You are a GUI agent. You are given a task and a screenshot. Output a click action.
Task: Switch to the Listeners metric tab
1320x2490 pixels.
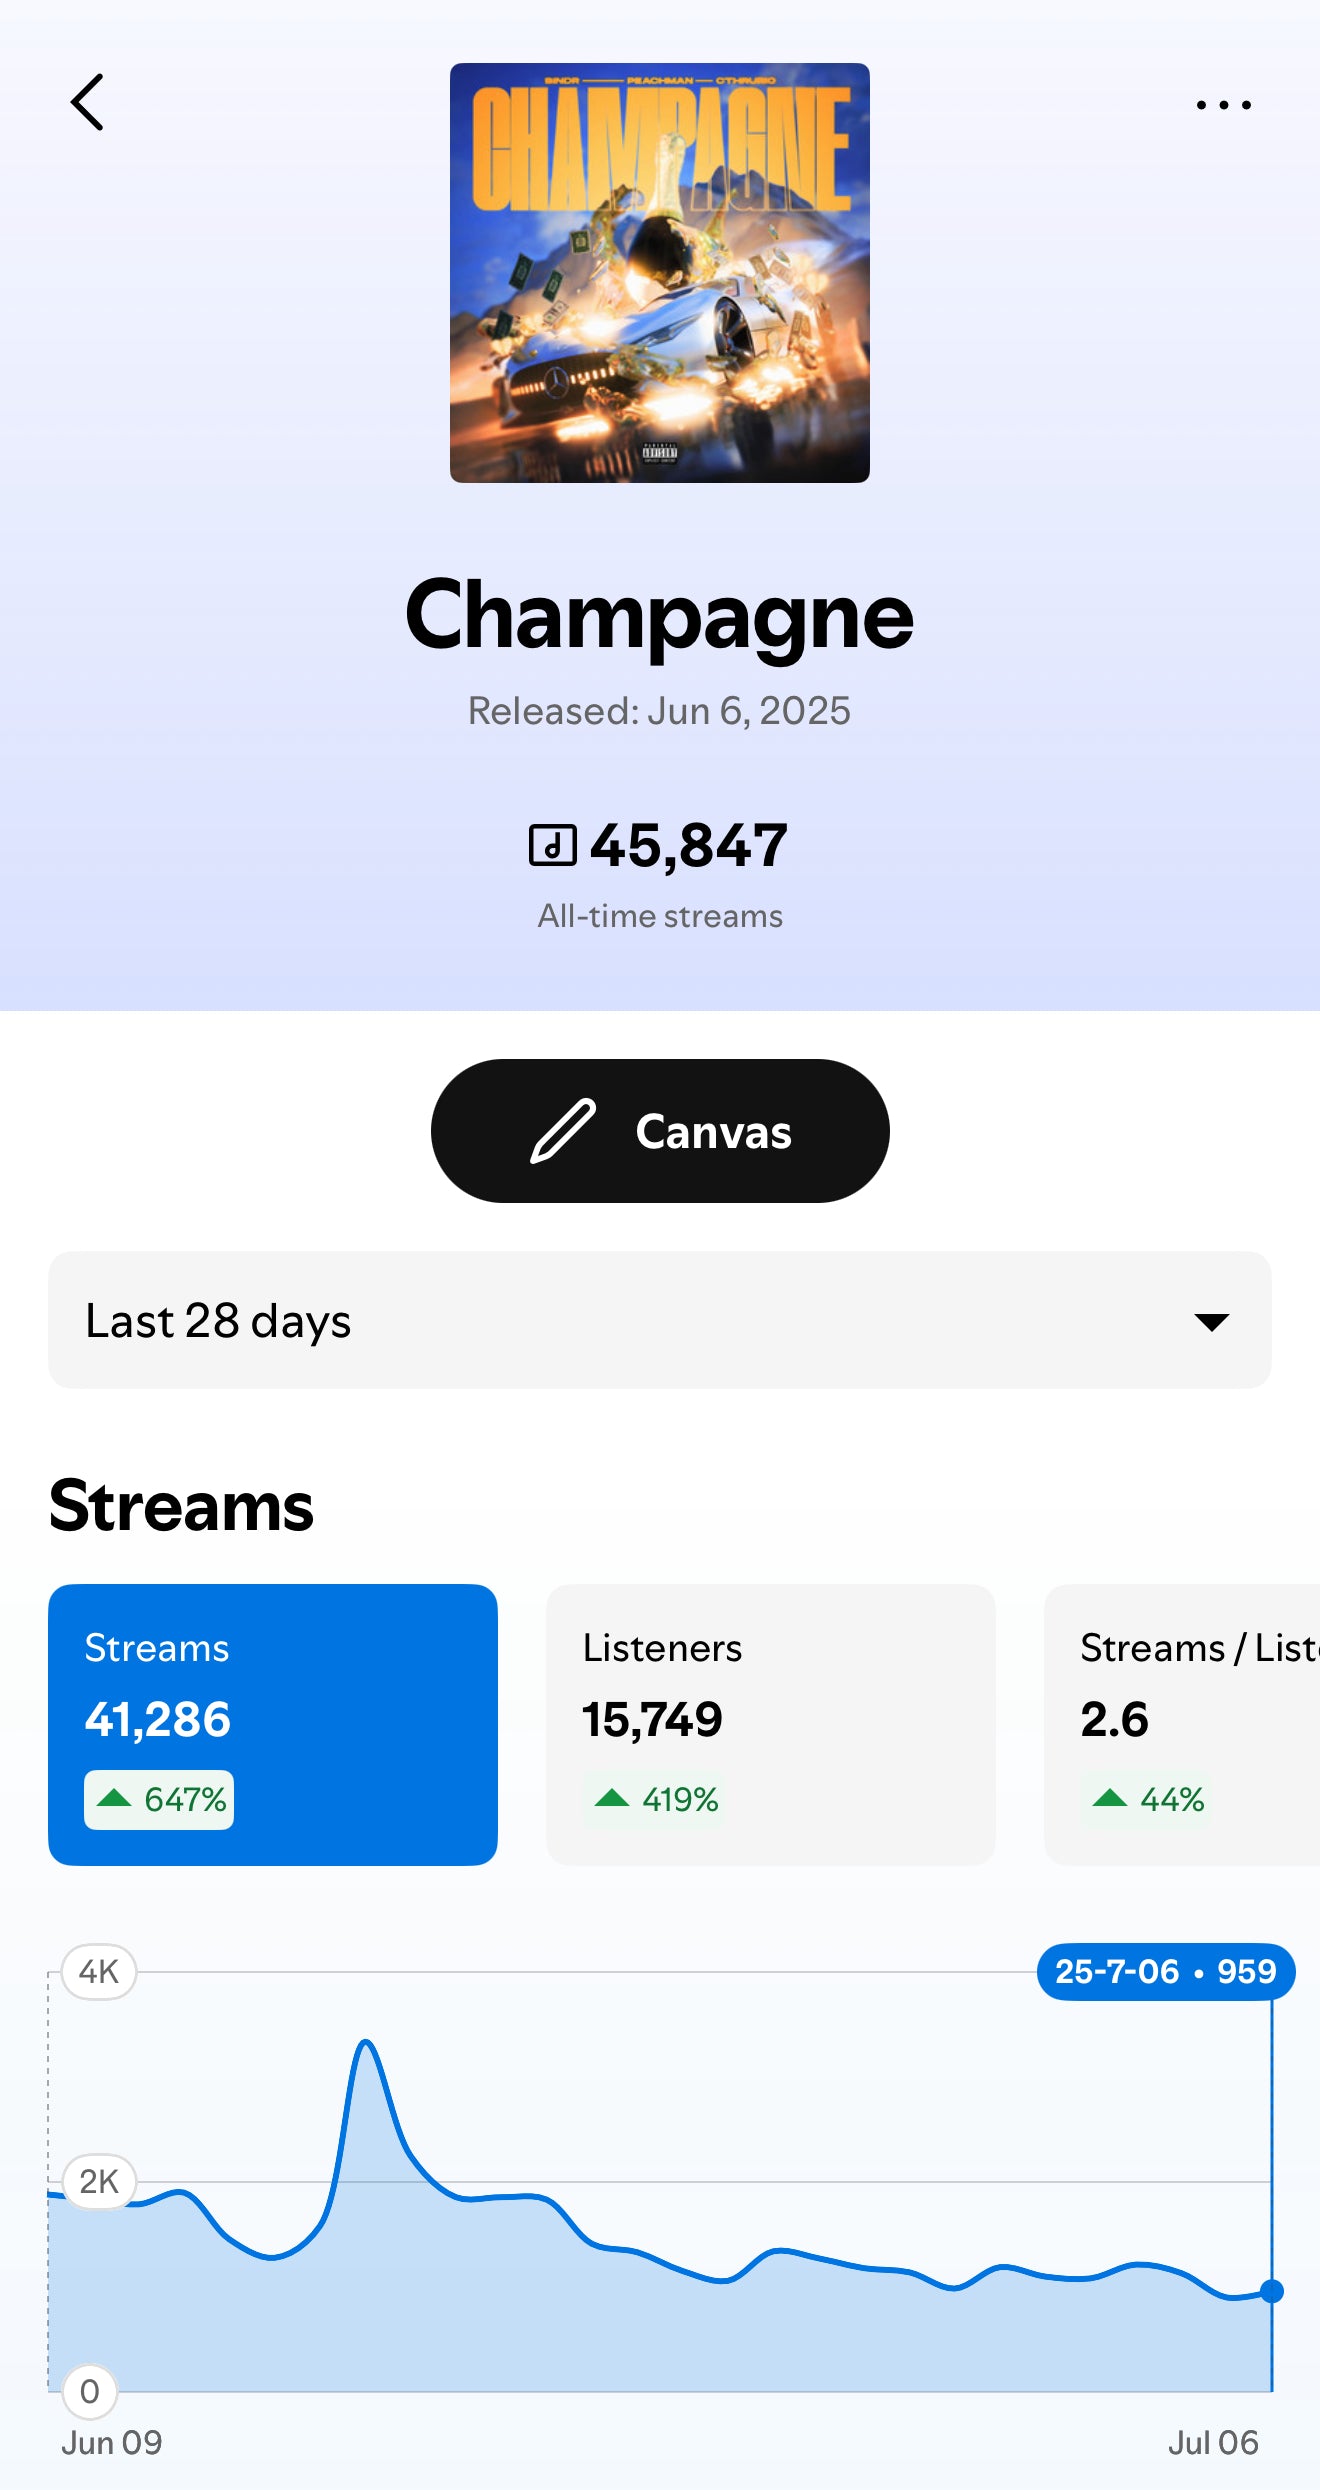(x=770, y=1724)
